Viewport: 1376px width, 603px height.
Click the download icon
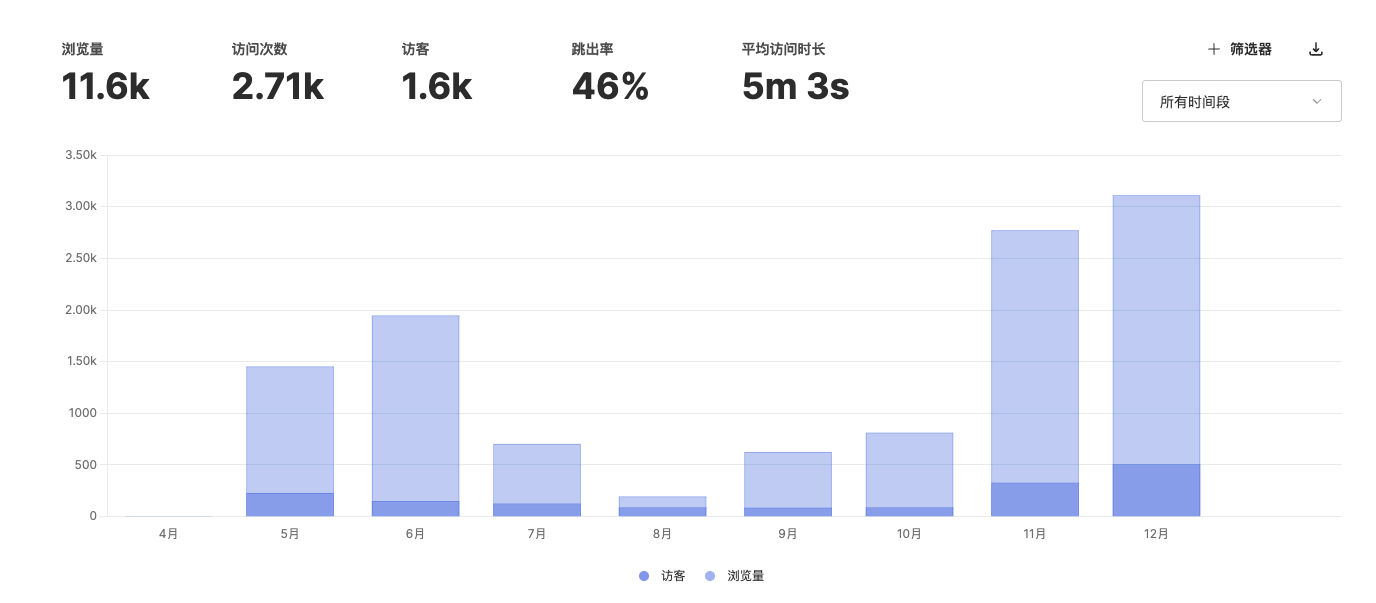[1316, 49]
